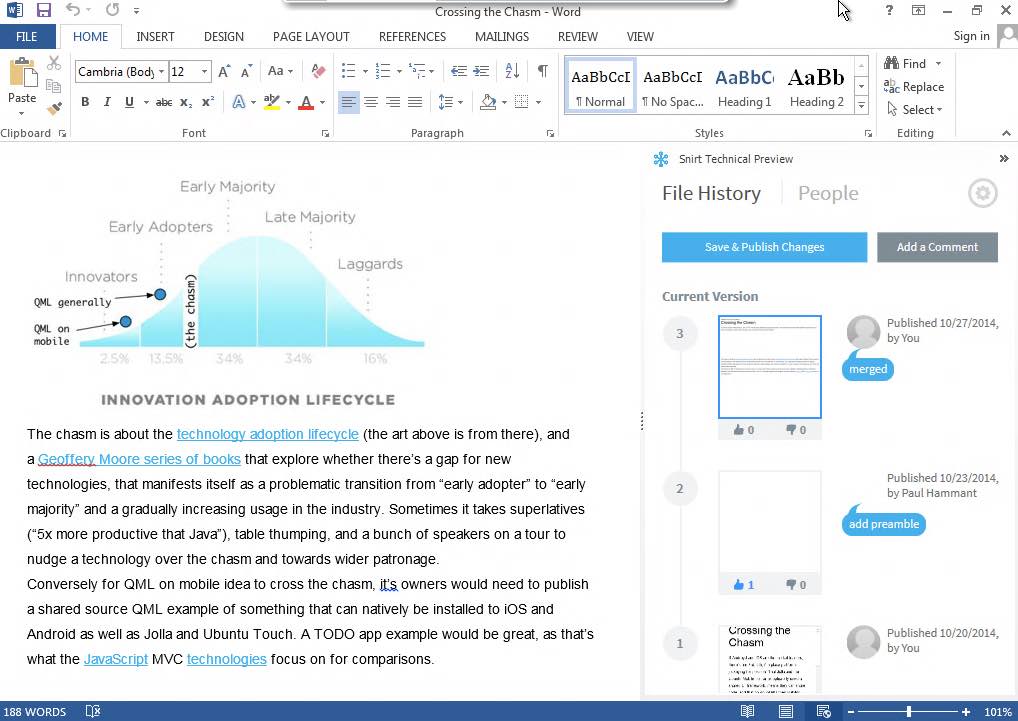Increase font size with Grow Font
Image resolution: width=1018 pixels, height=721 pixels.
tap(224, 71)
